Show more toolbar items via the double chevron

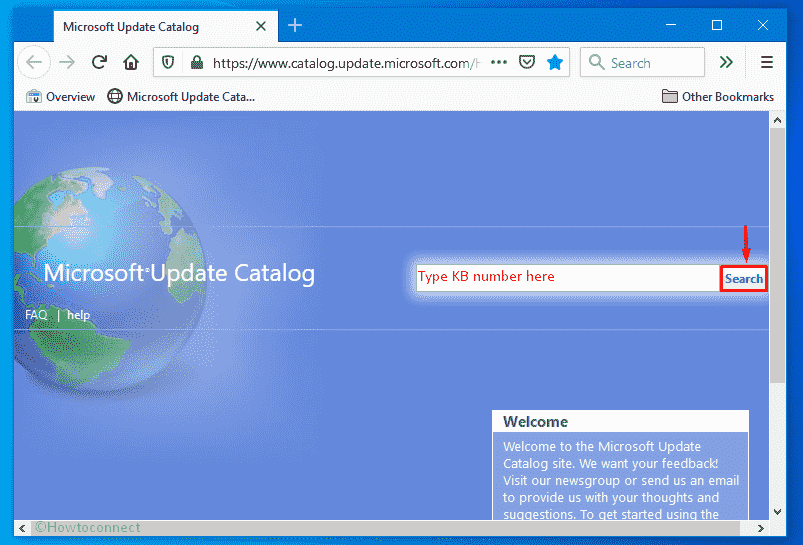tap(726, 62)
